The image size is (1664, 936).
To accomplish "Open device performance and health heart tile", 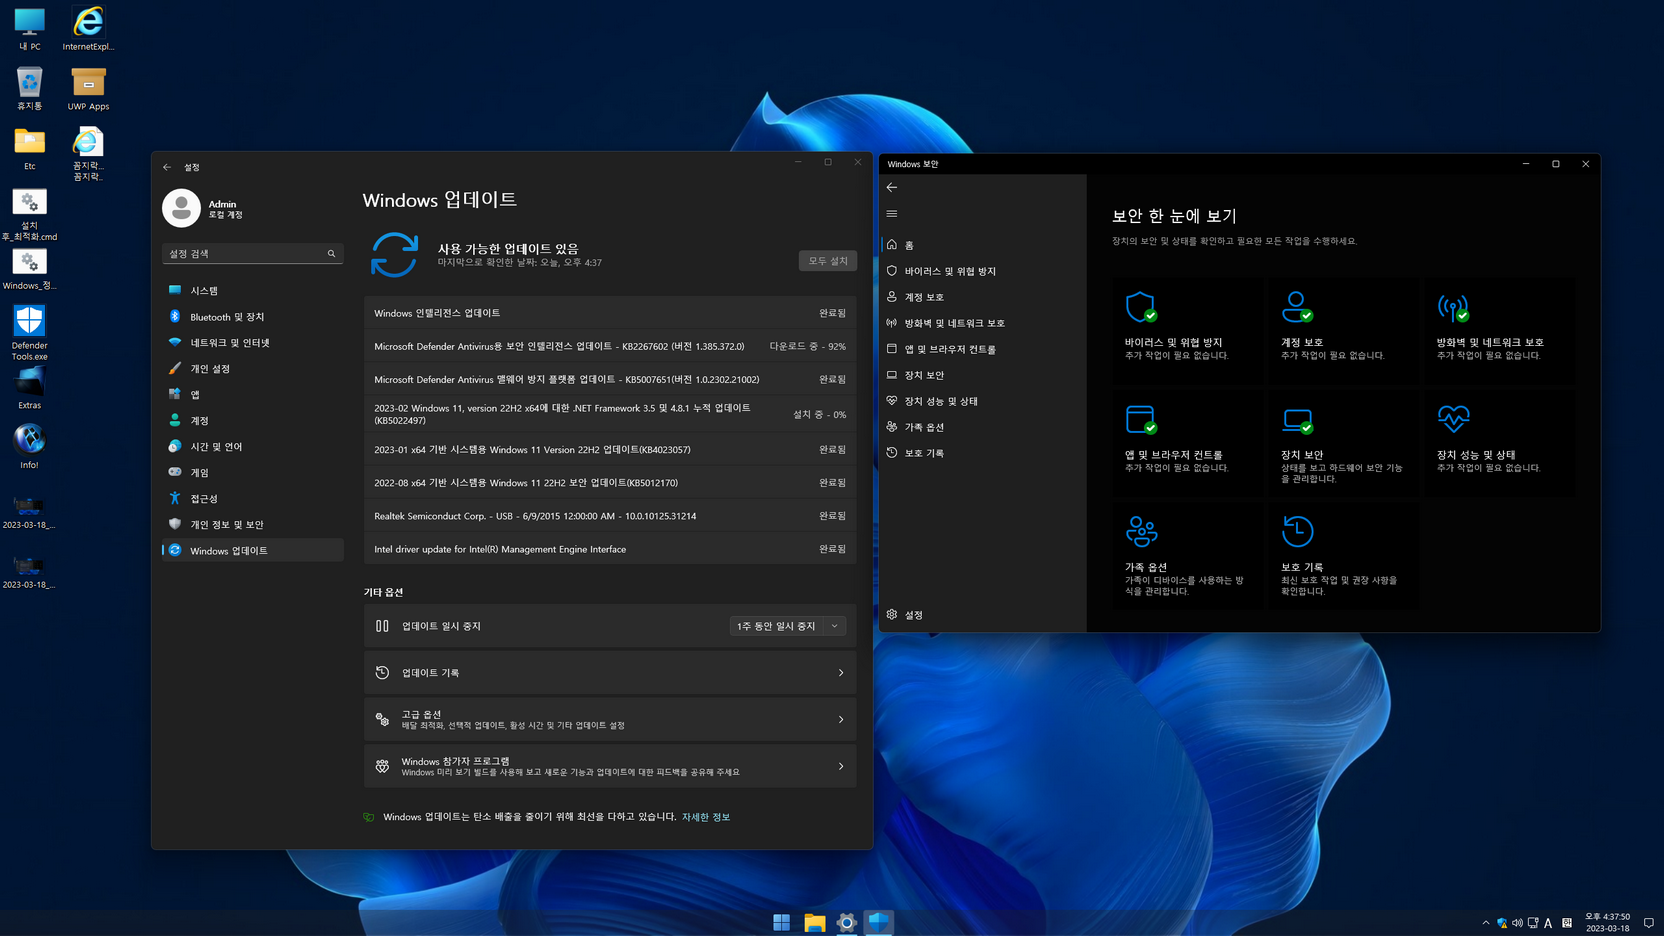I will (1499, 443).
